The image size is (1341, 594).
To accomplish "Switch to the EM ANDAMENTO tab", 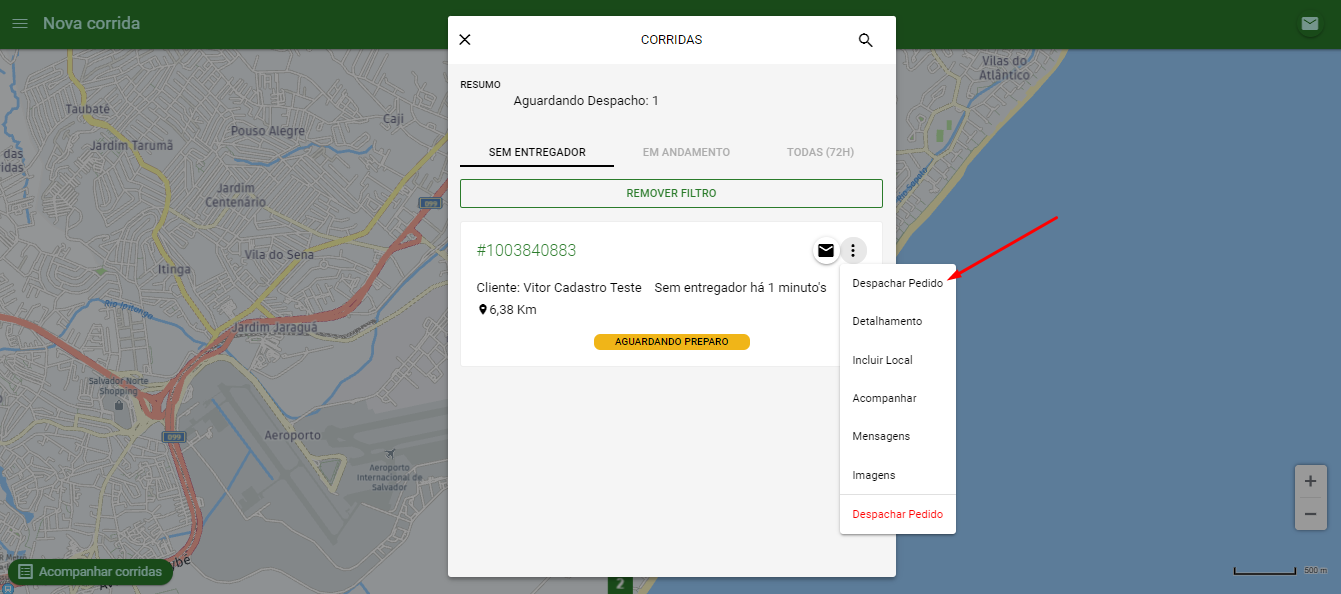I will 686,153.
